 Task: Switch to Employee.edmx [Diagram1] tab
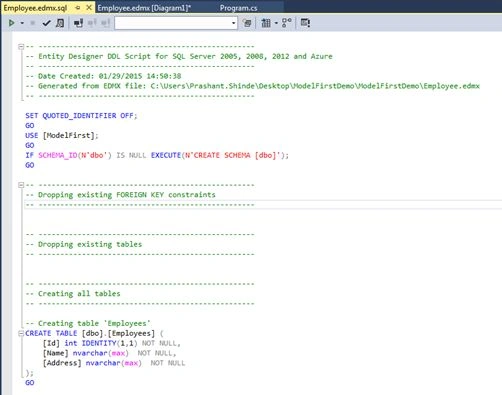click(x=144, y=8)
